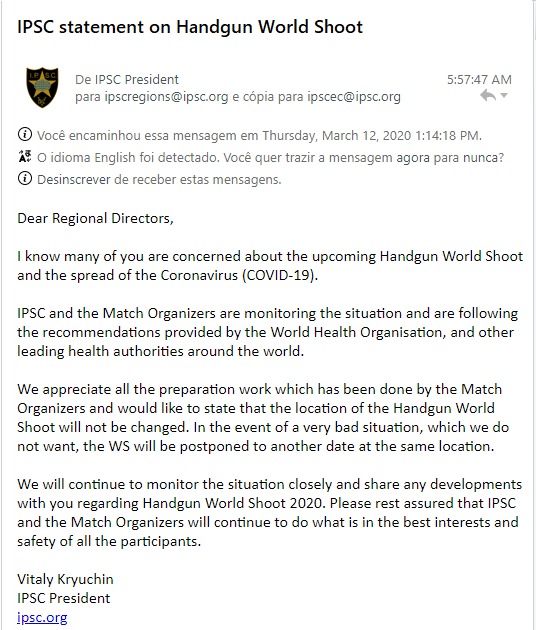Click the paragraph mentioning World Health Organisation

268,332
